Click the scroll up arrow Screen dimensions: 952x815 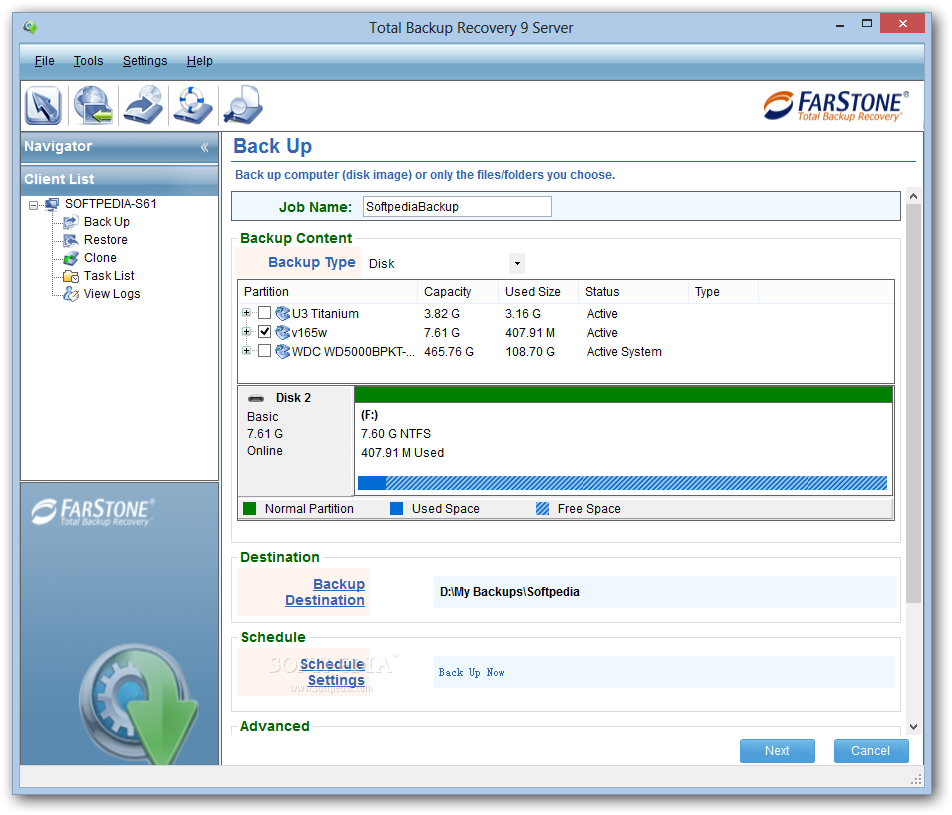click(x=913, y=196)
